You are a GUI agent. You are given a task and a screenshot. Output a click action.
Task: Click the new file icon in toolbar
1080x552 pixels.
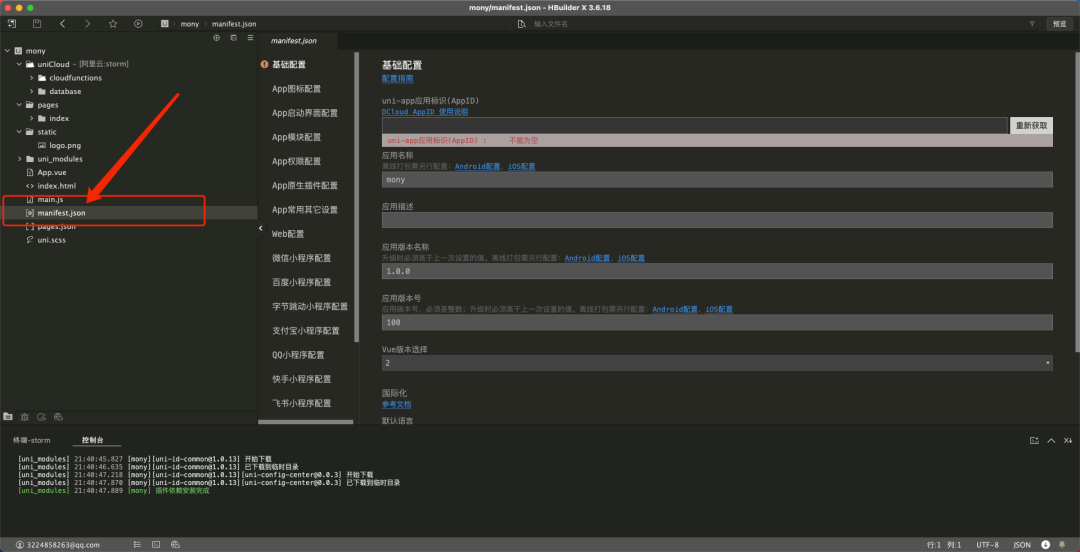(x=12, y=23)
